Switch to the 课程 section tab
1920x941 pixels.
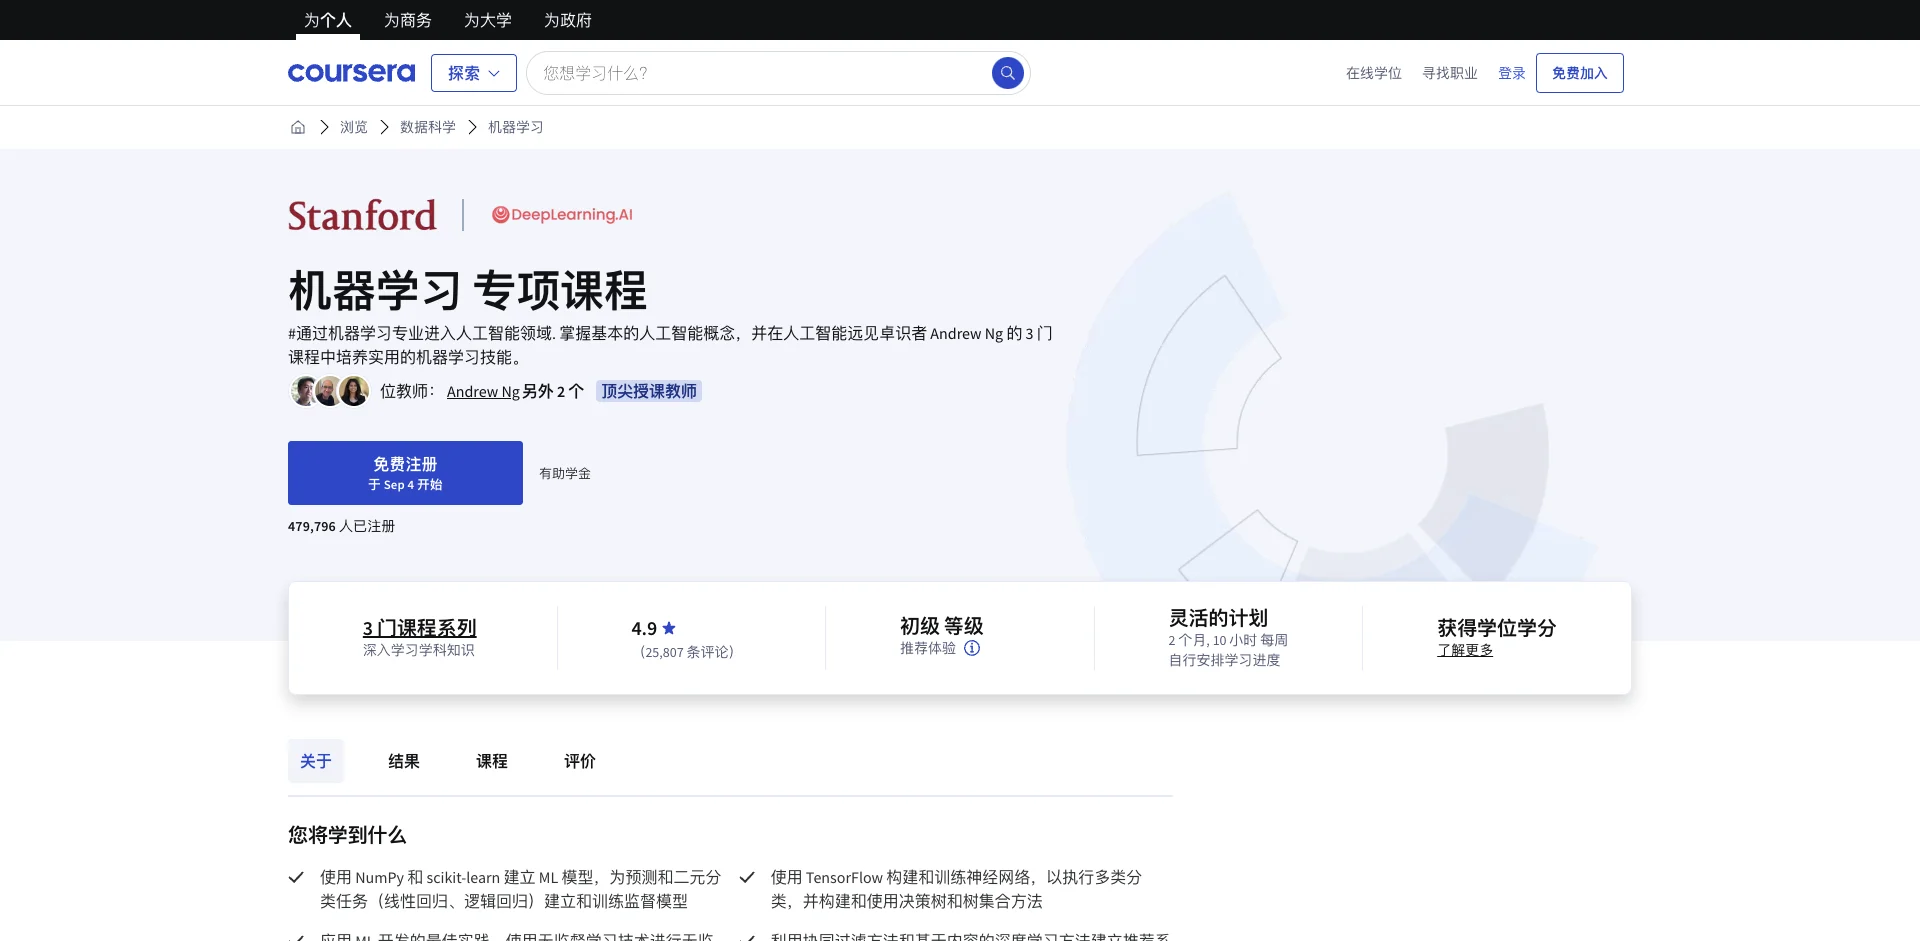click(x=492, y=761)
